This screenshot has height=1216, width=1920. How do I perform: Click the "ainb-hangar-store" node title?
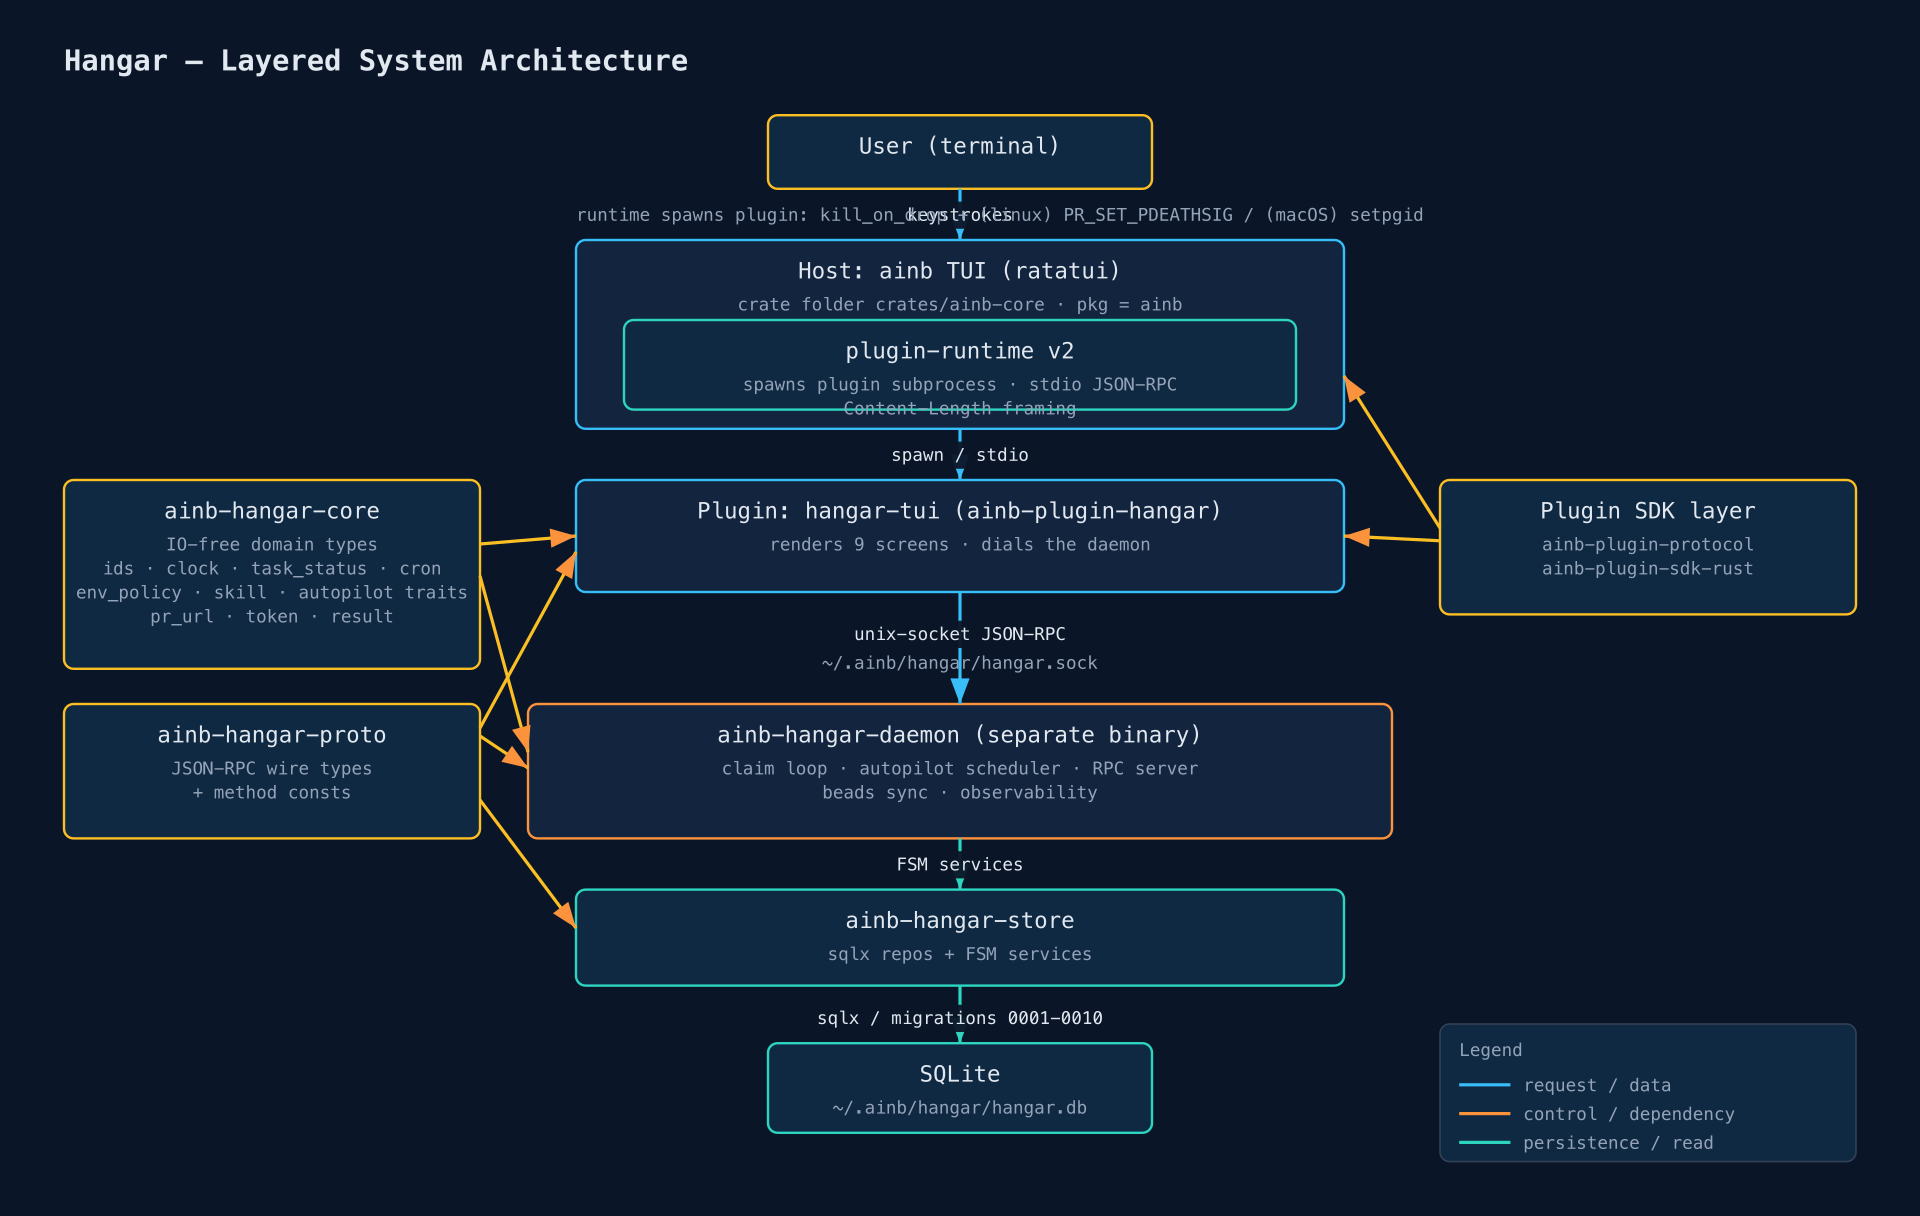pyautogui.click(x=960, y=921)
